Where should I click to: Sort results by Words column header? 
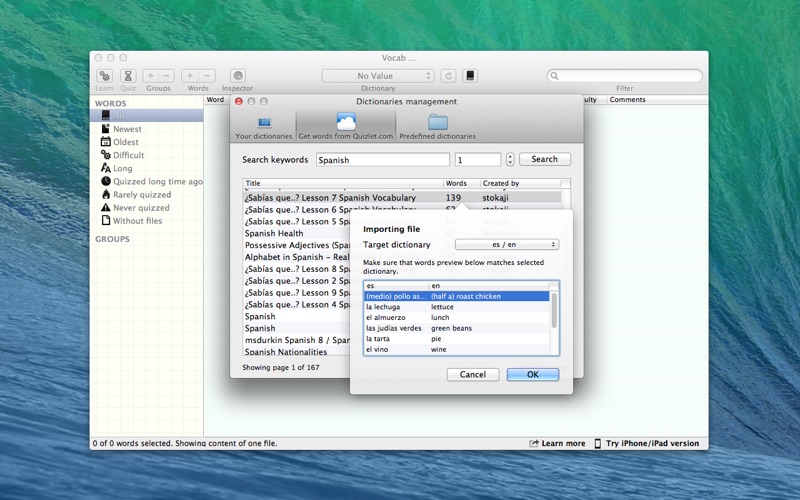(462, 183)
